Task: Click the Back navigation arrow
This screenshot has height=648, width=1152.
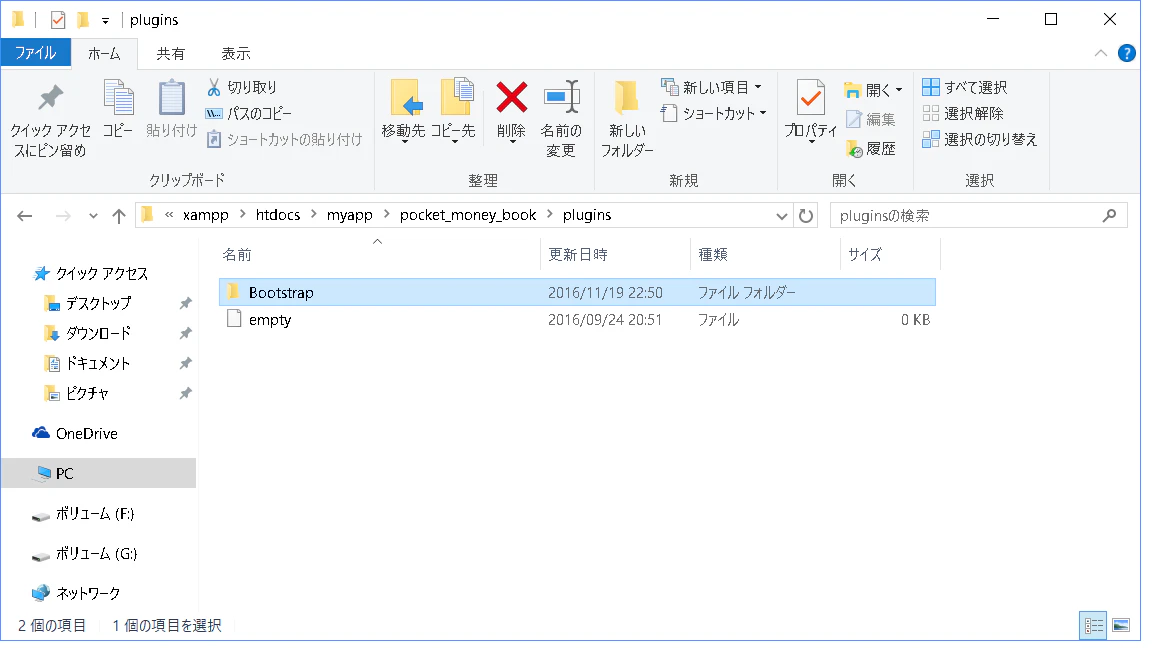Action: pos(25,216)
